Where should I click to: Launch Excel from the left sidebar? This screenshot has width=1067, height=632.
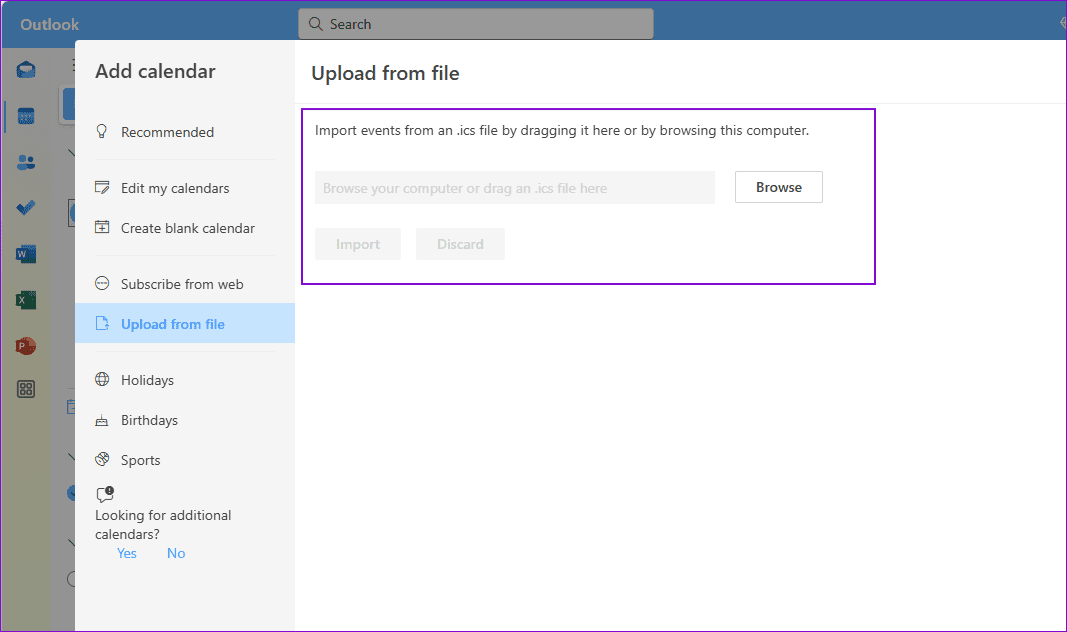click(25, 299)
